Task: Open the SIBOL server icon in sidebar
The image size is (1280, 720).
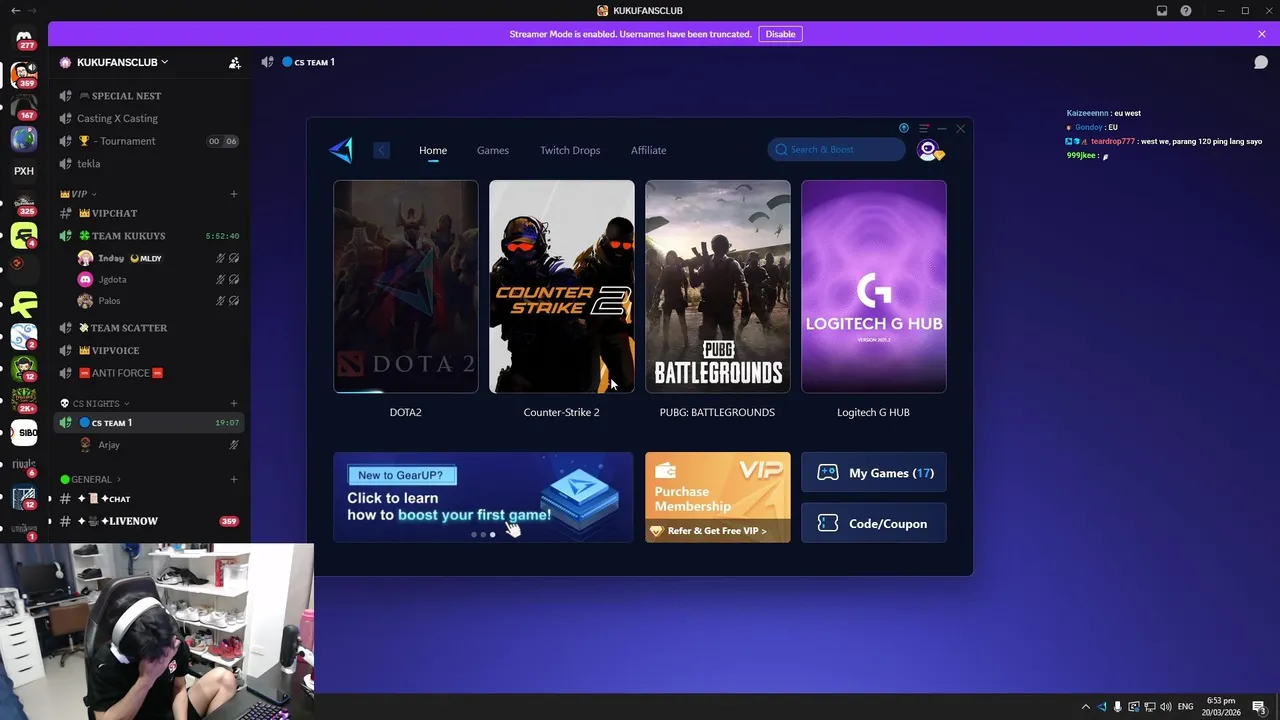Action: click(24, 433)
